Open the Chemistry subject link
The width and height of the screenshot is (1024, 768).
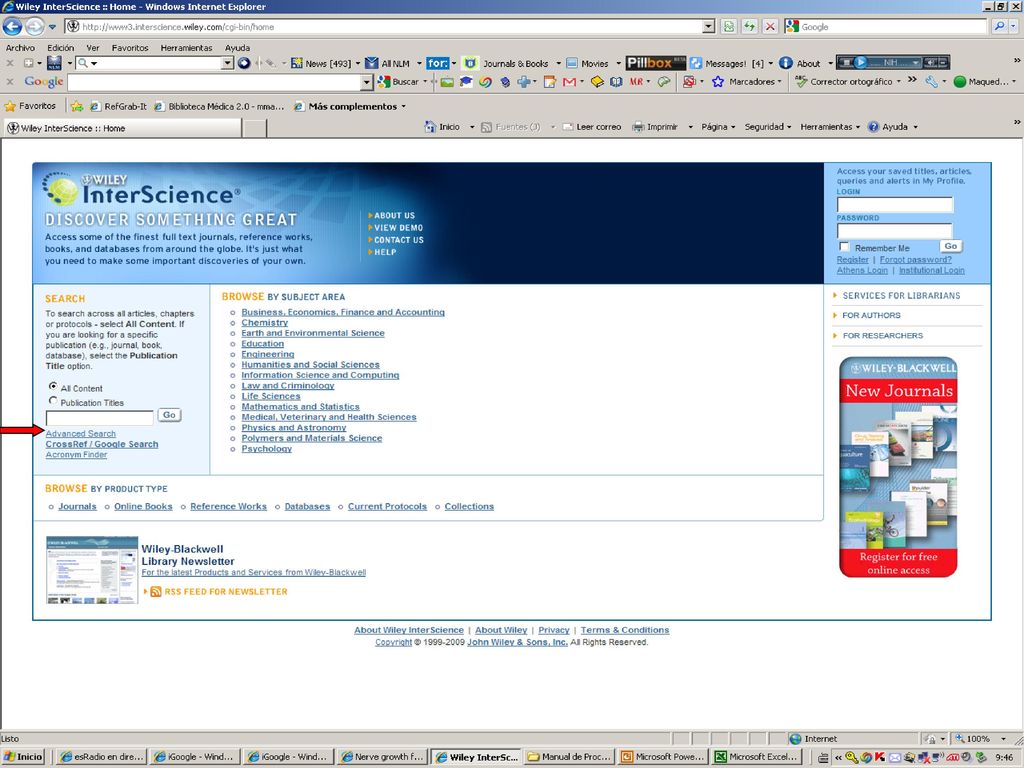click(x=264, y=323)
